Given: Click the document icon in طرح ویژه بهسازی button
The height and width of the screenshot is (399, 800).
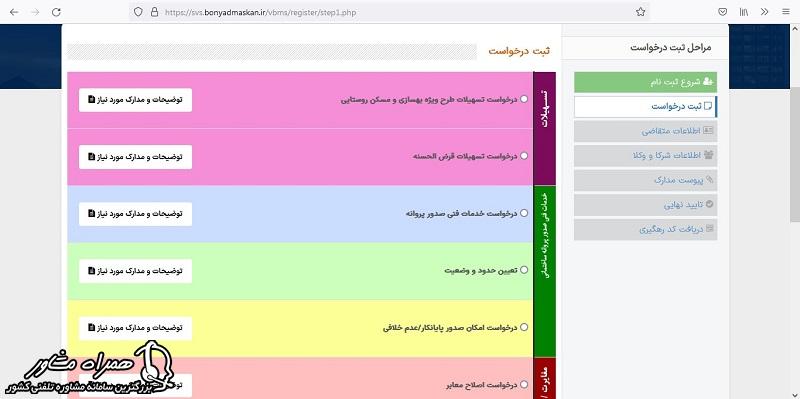Looking at the screenshot, I should [91, 99].
